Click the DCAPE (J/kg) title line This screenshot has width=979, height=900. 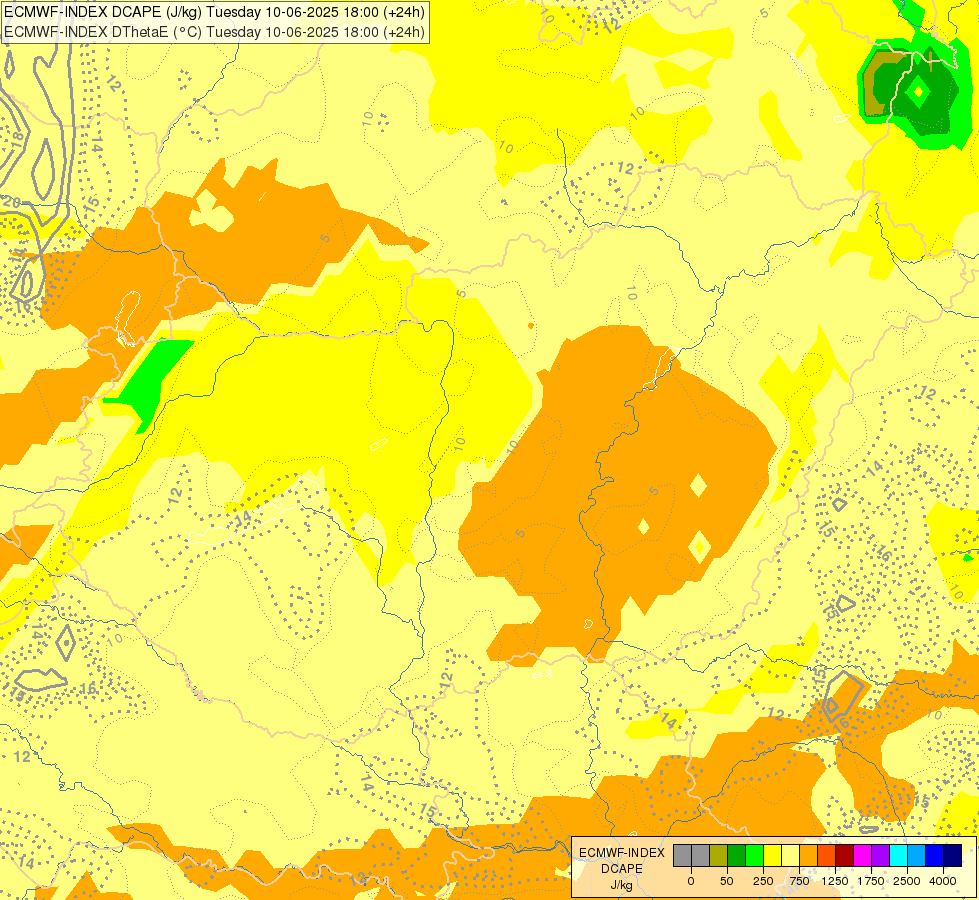(214, 12)
